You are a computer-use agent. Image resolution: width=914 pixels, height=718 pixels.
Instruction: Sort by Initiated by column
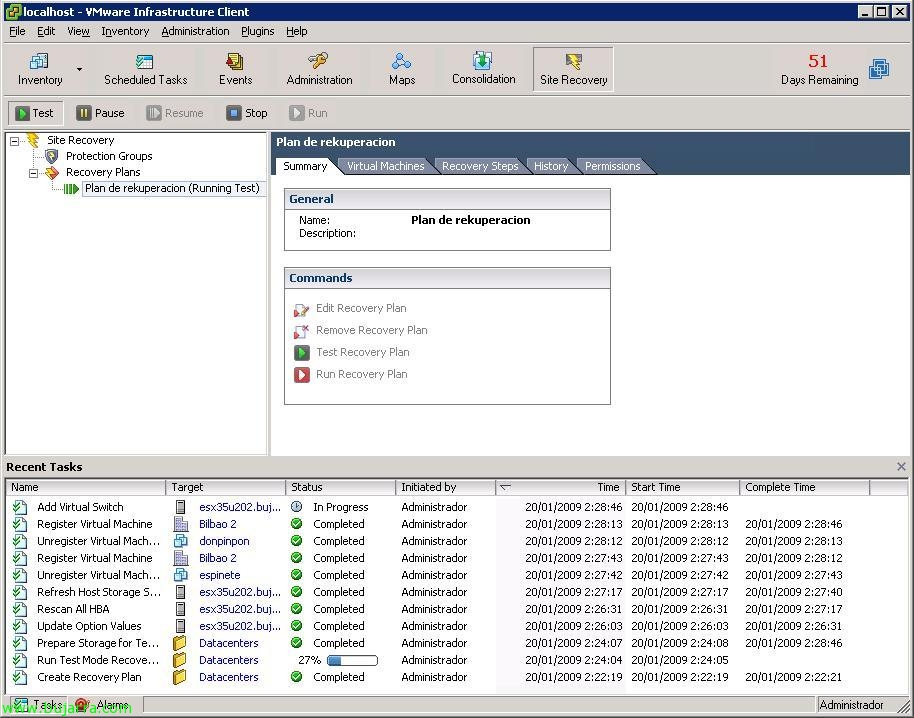click(445, 487)
